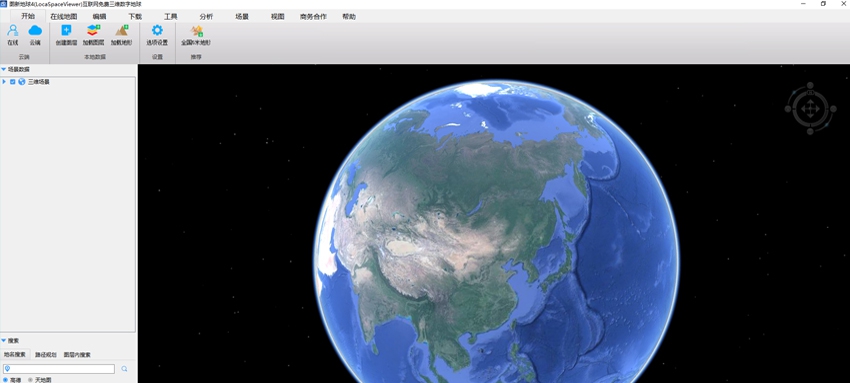The width and height of the screenshot is (850, 383).
Task: Select the 天地图 radio button
Action: 30,380
